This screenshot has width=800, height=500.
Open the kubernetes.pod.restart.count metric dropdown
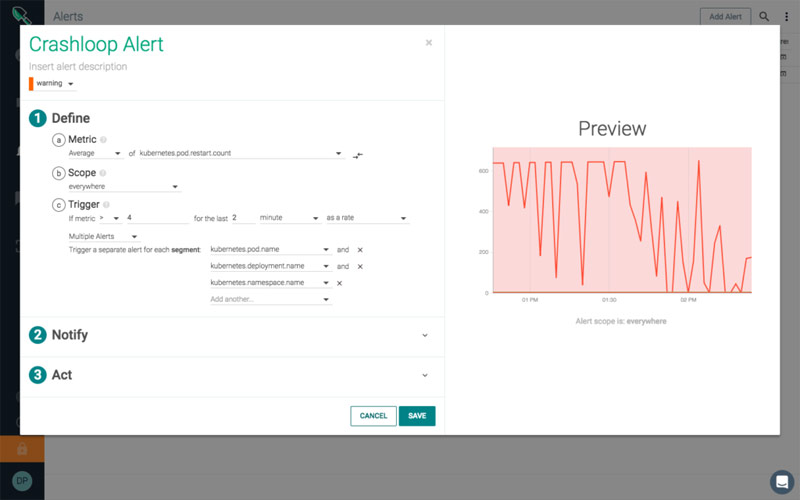(x=241, y=153)
